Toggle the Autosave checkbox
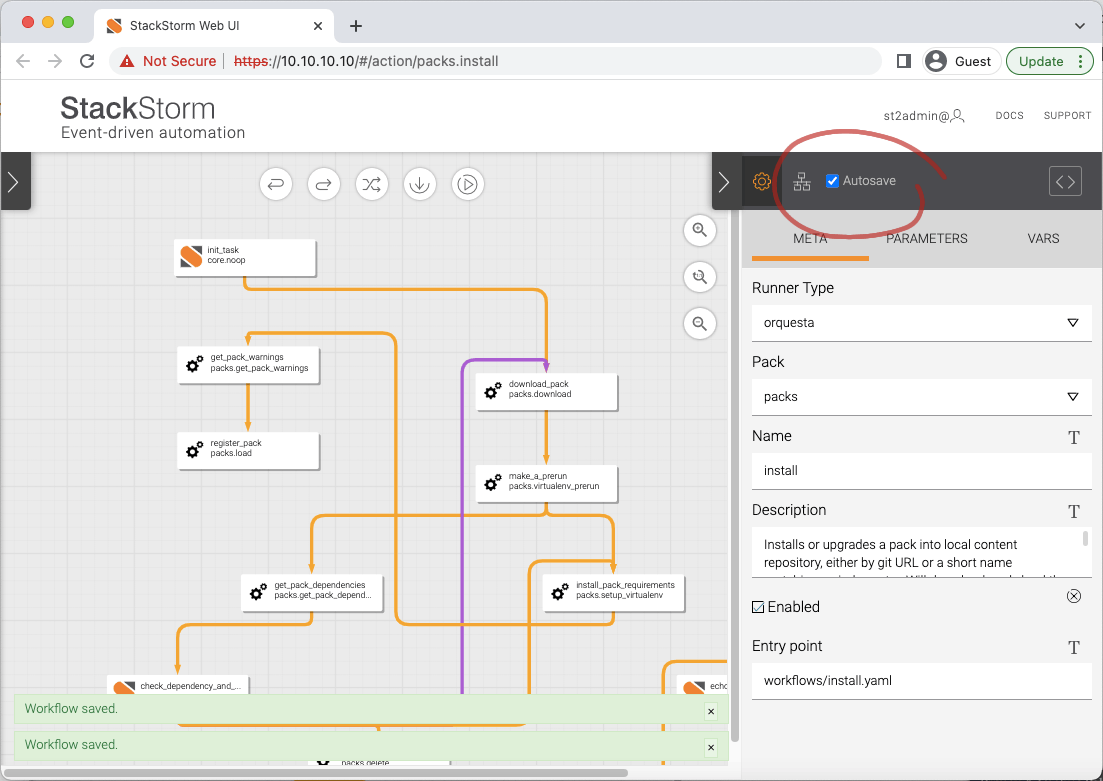Image resolution: width=1103 pixels, height=781 pixels. [x=832, y=181]
